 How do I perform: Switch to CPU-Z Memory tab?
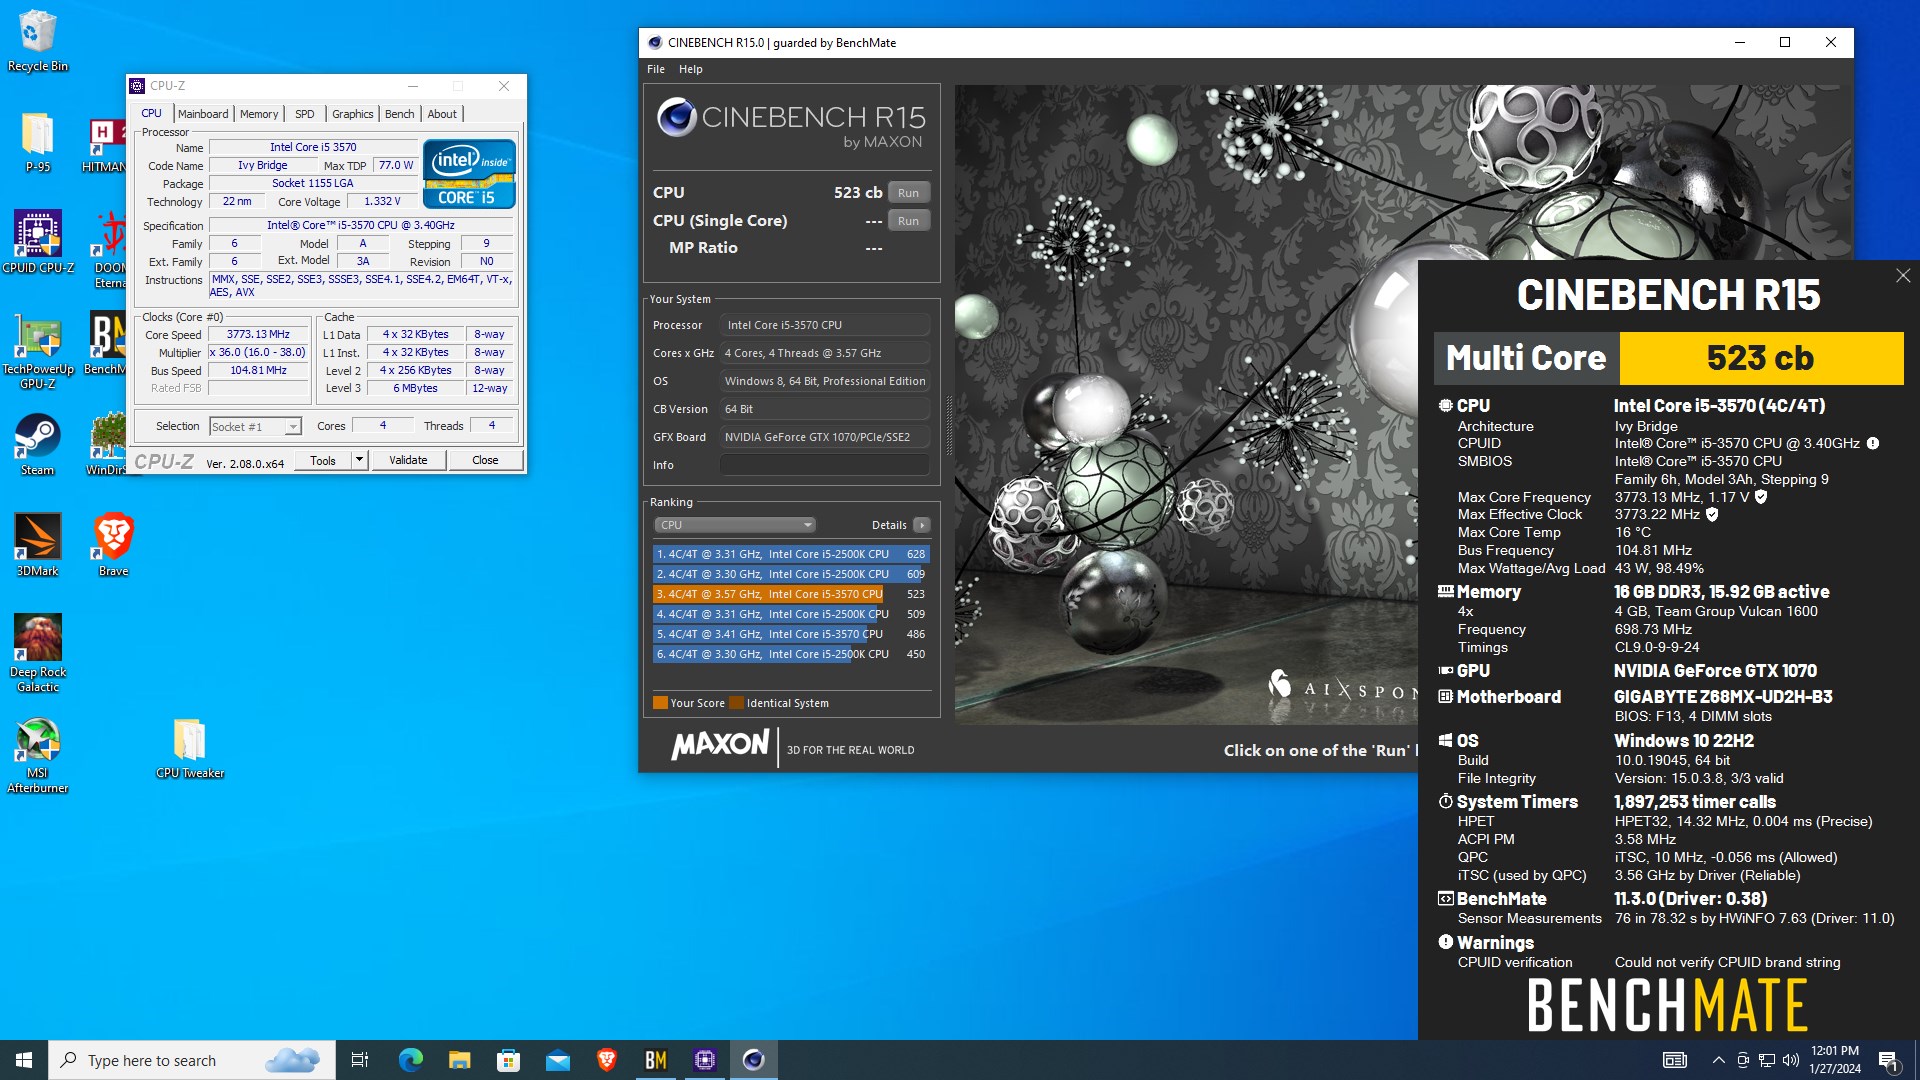259,114
